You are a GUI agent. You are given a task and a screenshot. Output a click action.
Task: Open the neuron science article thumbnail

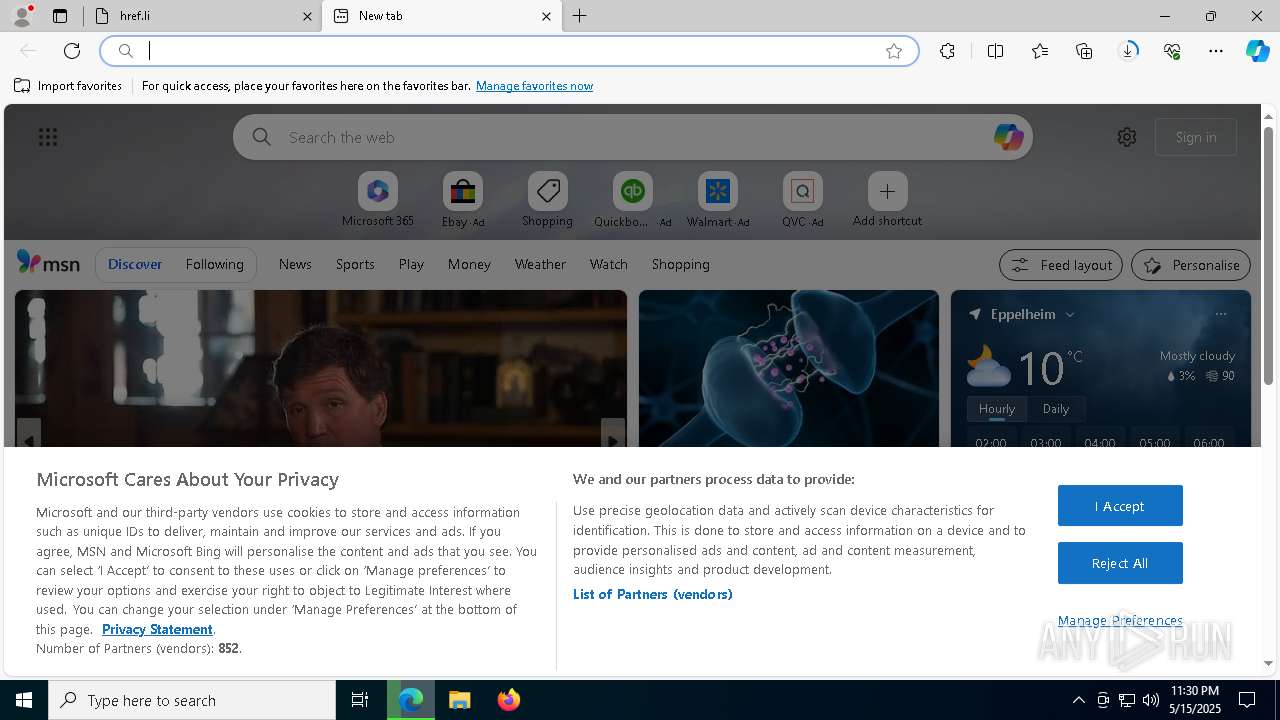click(x=789, y=368)
